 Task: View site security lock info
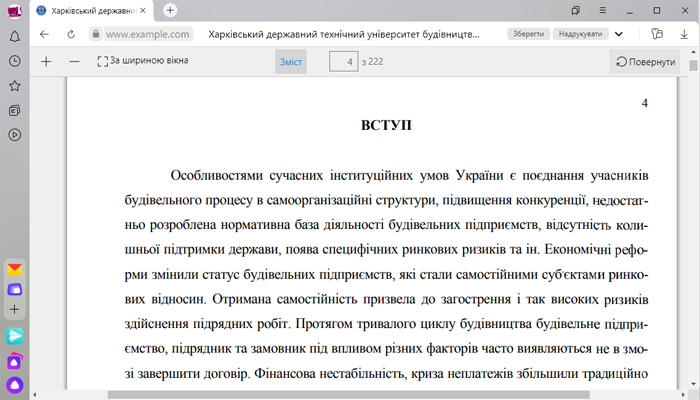point(96,34)
